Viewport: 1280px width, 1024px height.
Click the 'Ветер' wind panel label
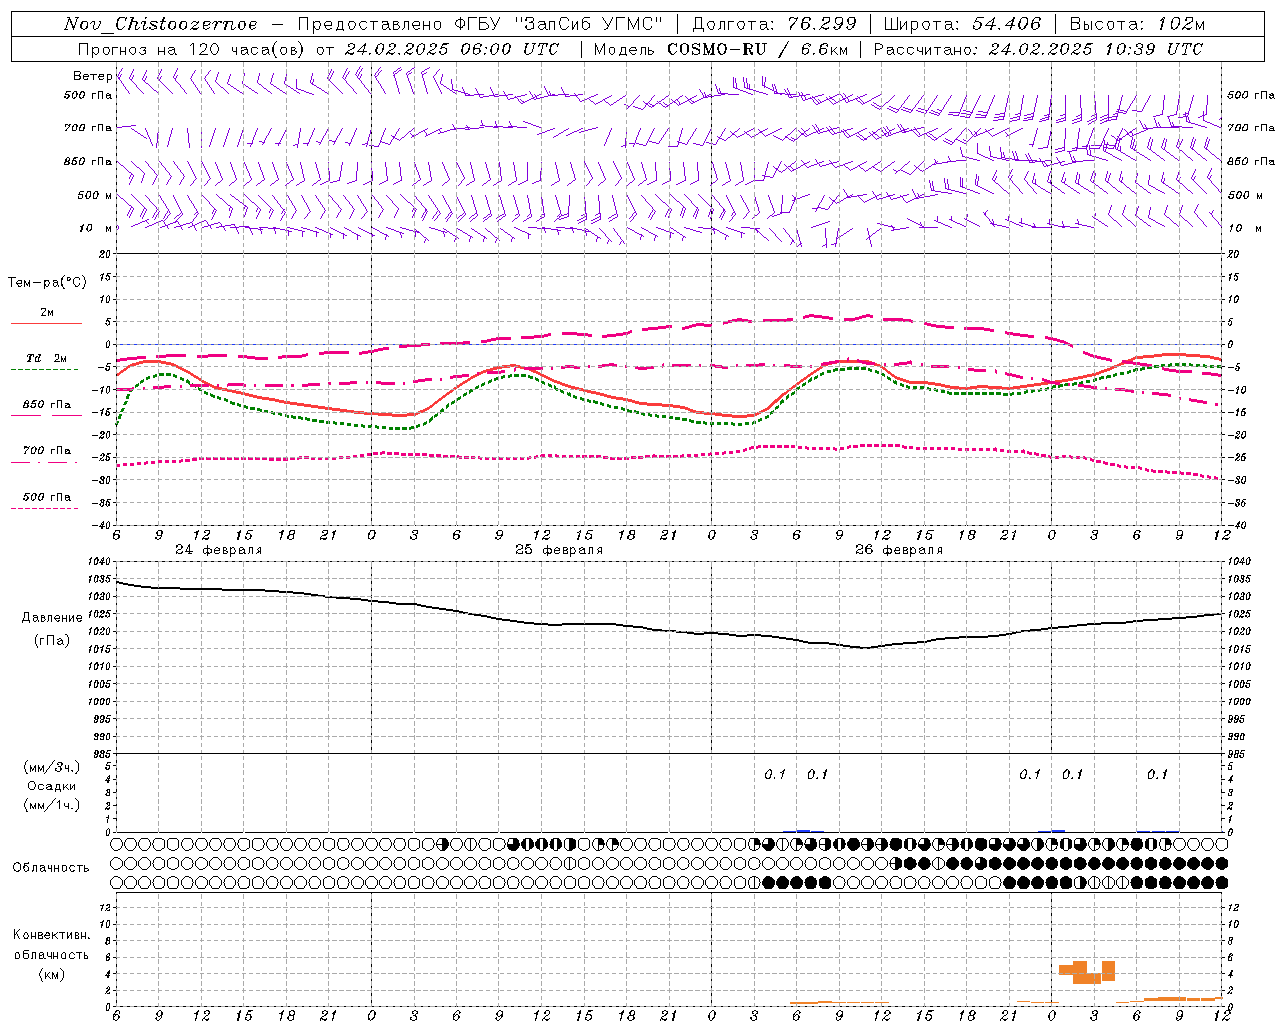(x=92, y=76)
